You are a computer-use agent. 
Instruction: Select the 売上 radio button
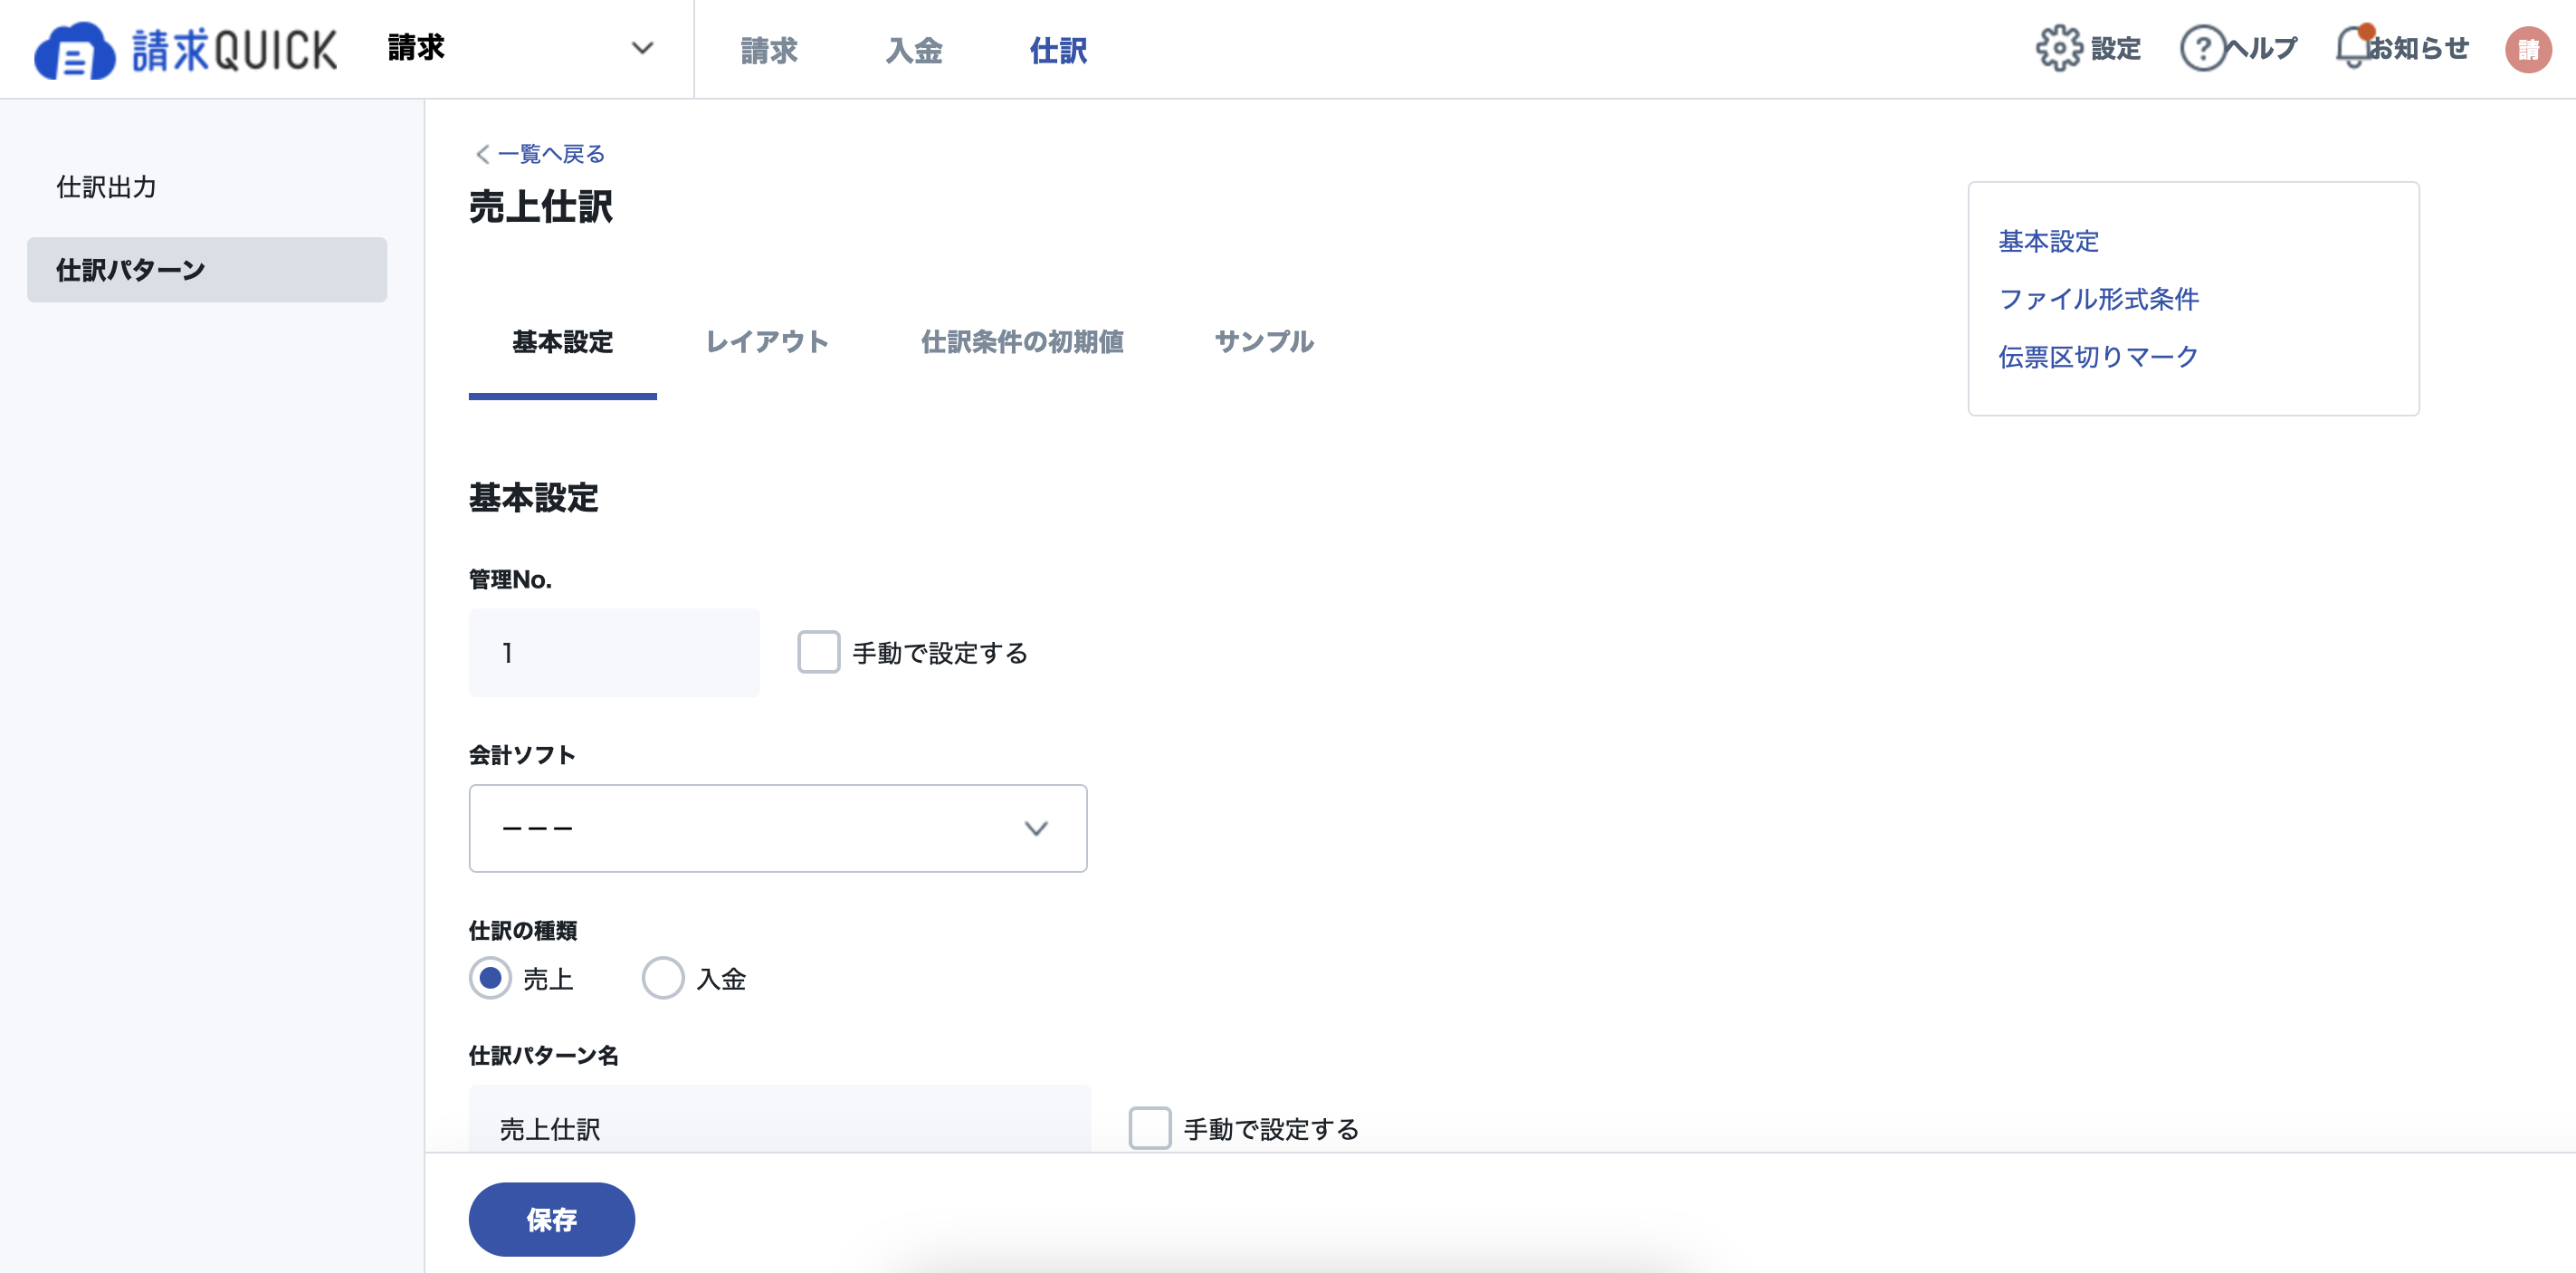pyautogui.click(x=490, y=978)
